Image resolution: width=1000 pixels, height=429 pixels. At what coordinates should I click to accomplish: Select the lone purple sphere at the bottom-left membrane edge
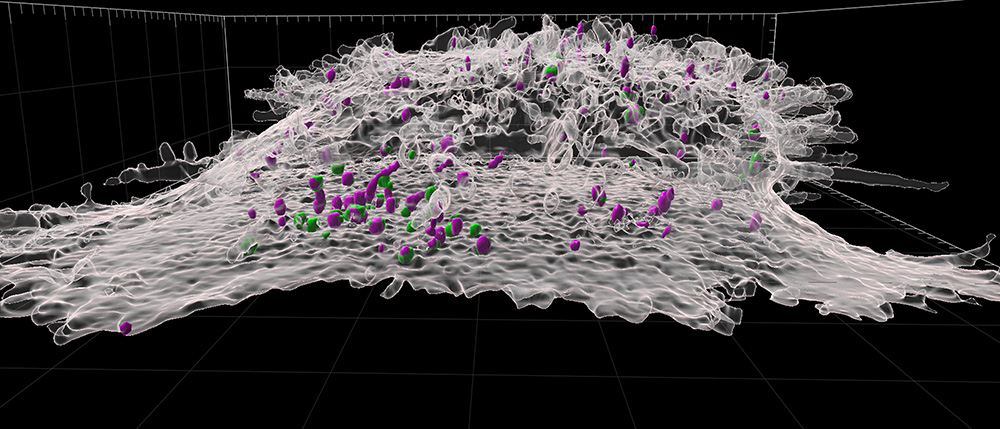tap(126, 328)
